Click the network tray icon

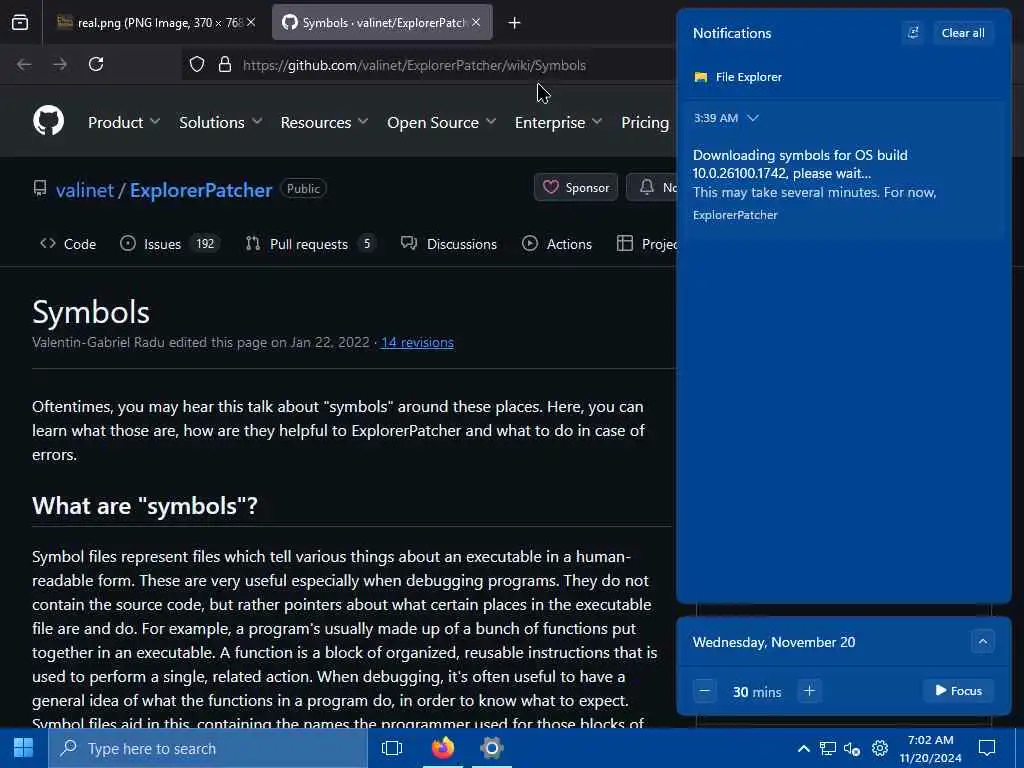click(827, 748)
